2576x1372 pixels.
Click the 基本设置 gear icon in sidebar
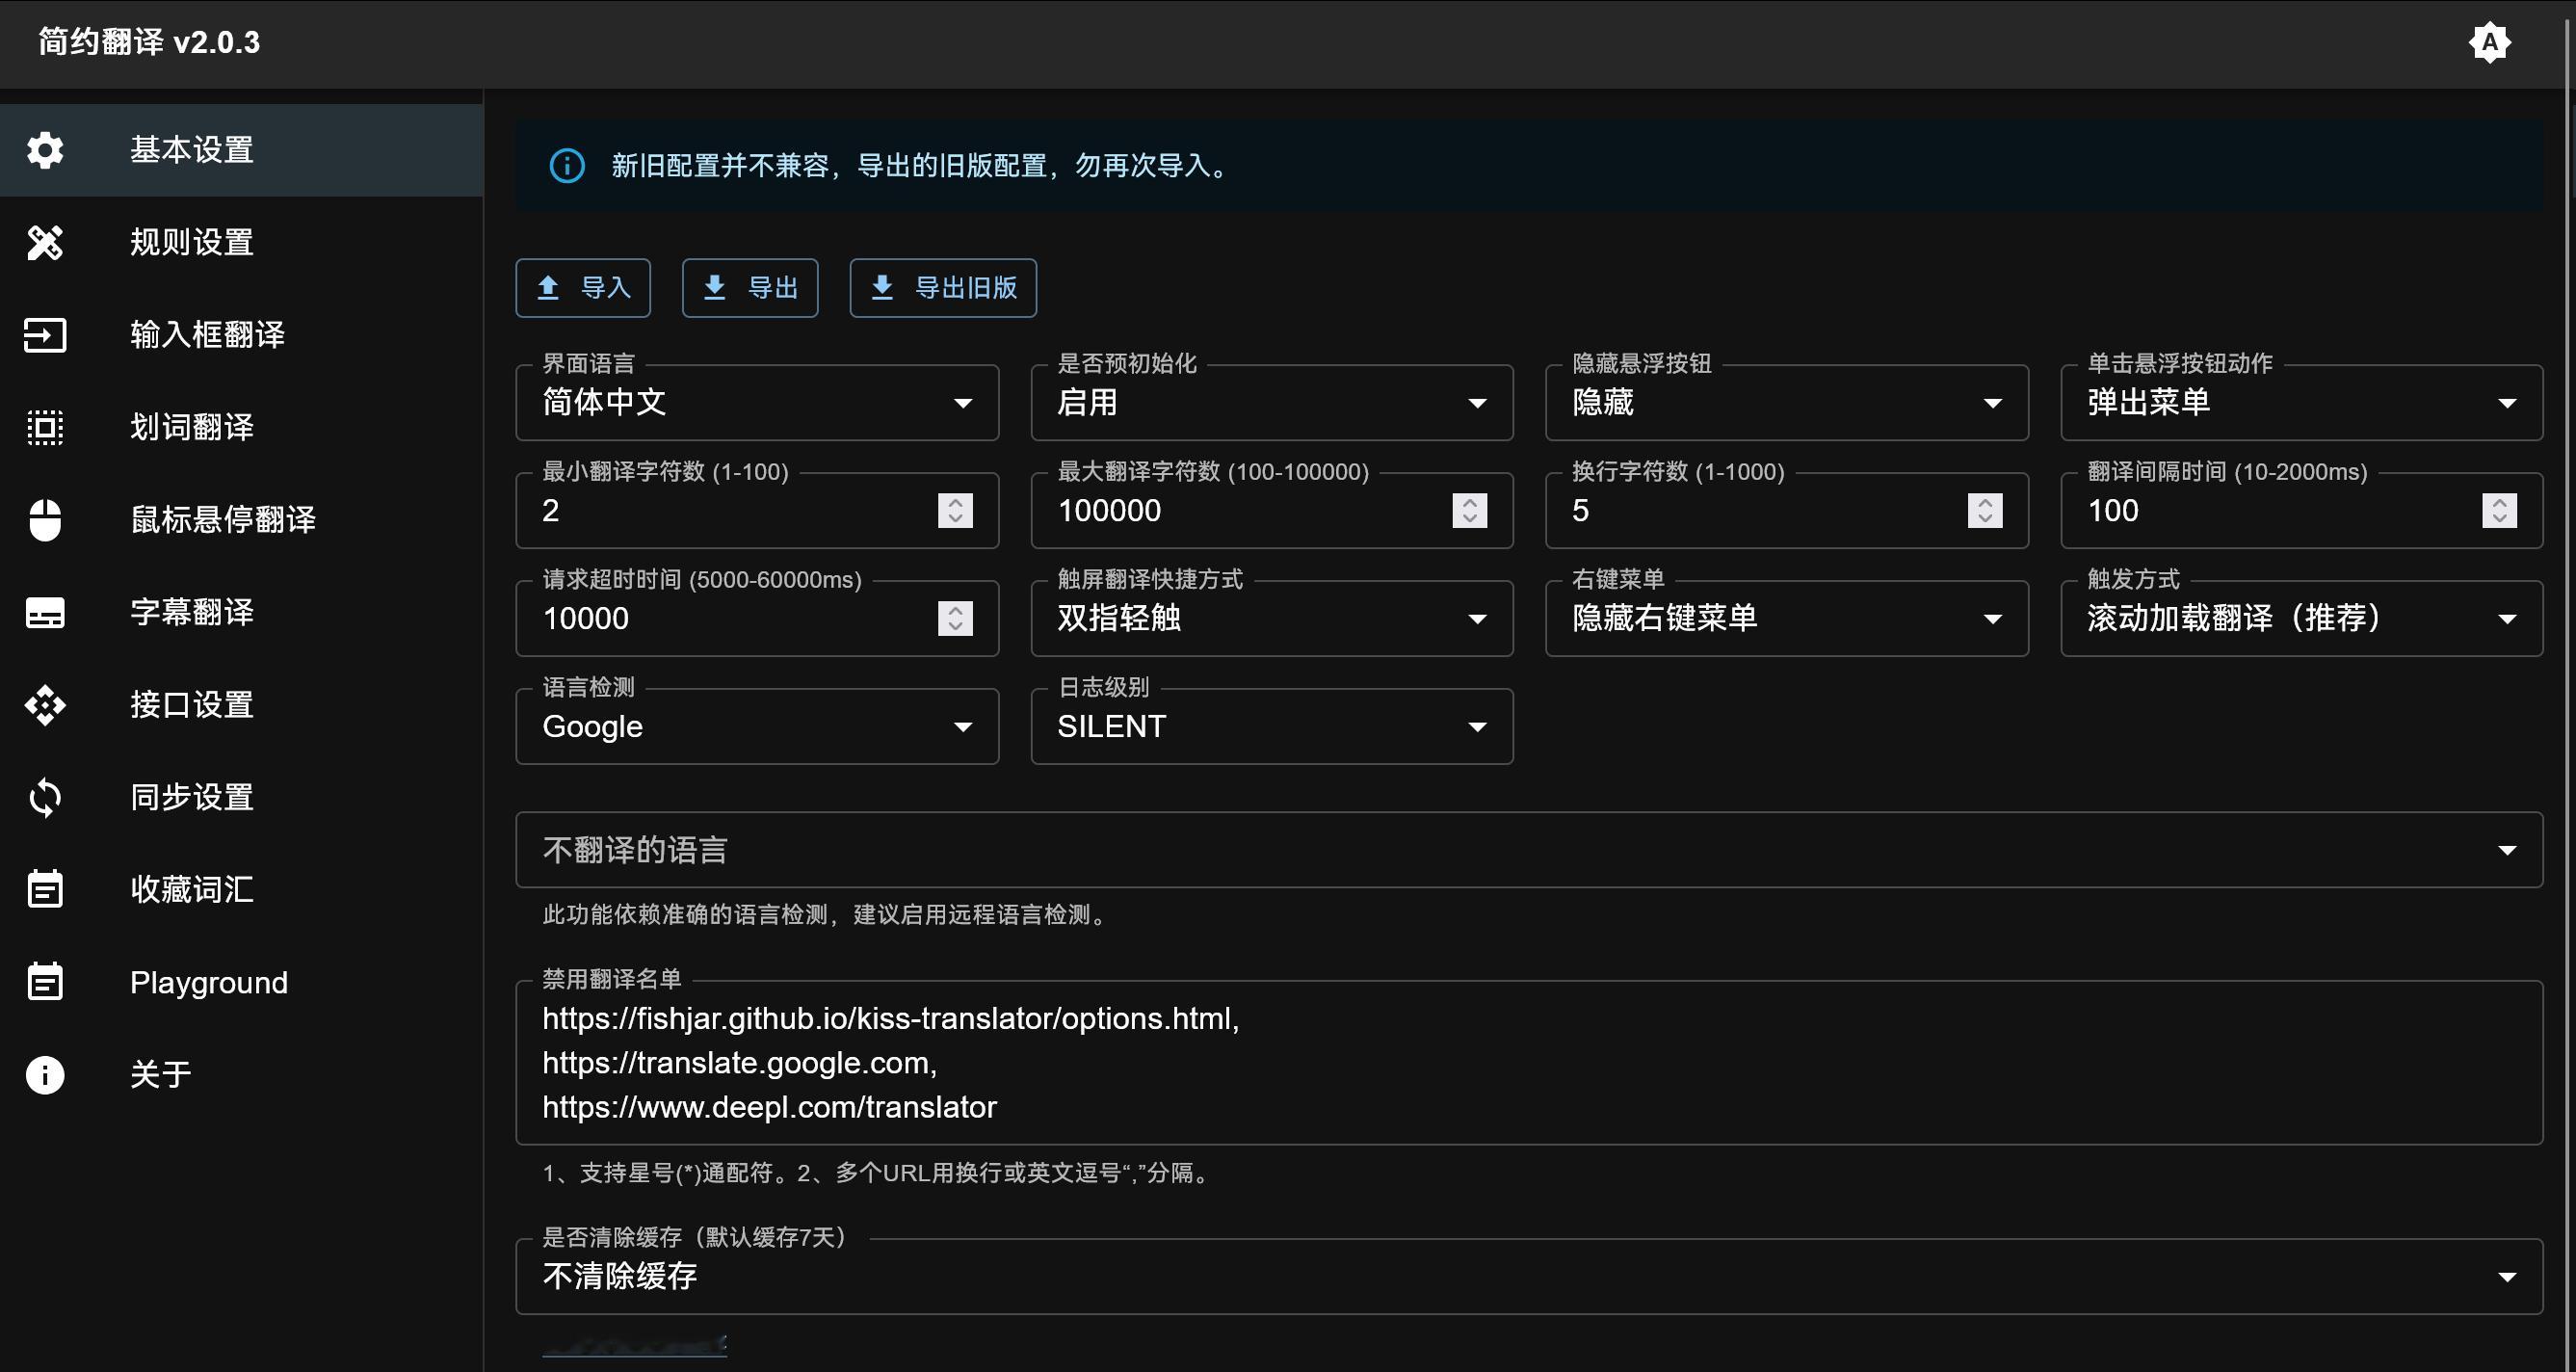(45, 150)
